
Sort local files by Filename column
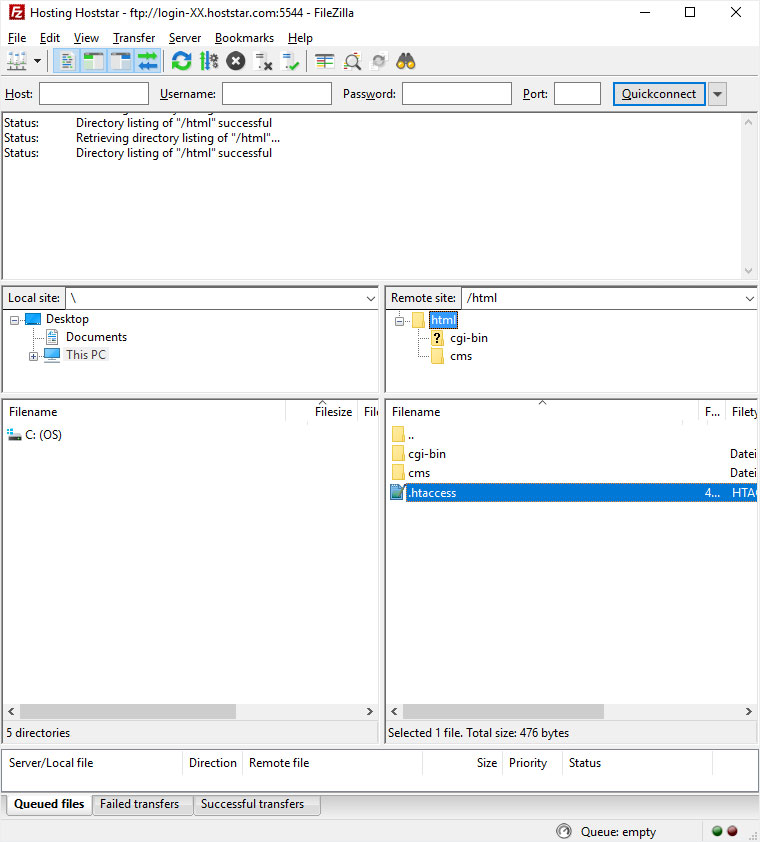coord(144,412)
